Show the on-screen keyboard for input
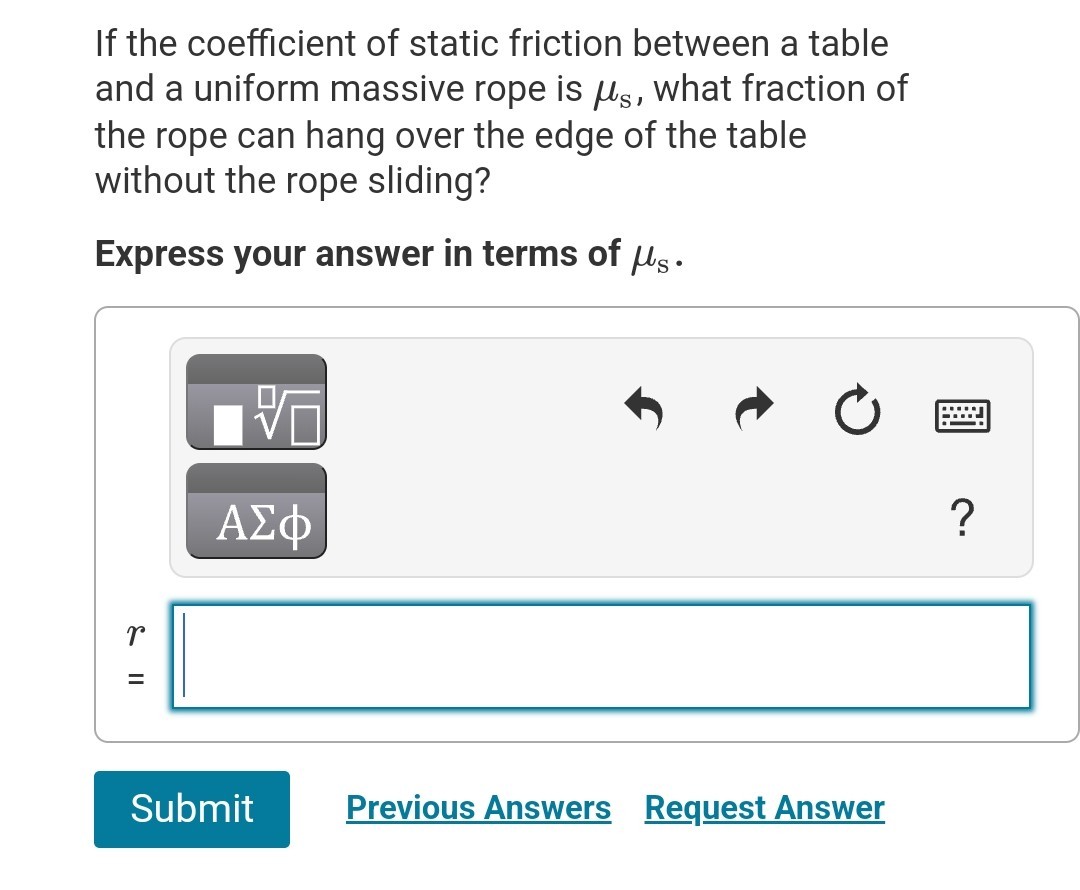The width and height of the screenshot is (1080, 890). [962, 416]
